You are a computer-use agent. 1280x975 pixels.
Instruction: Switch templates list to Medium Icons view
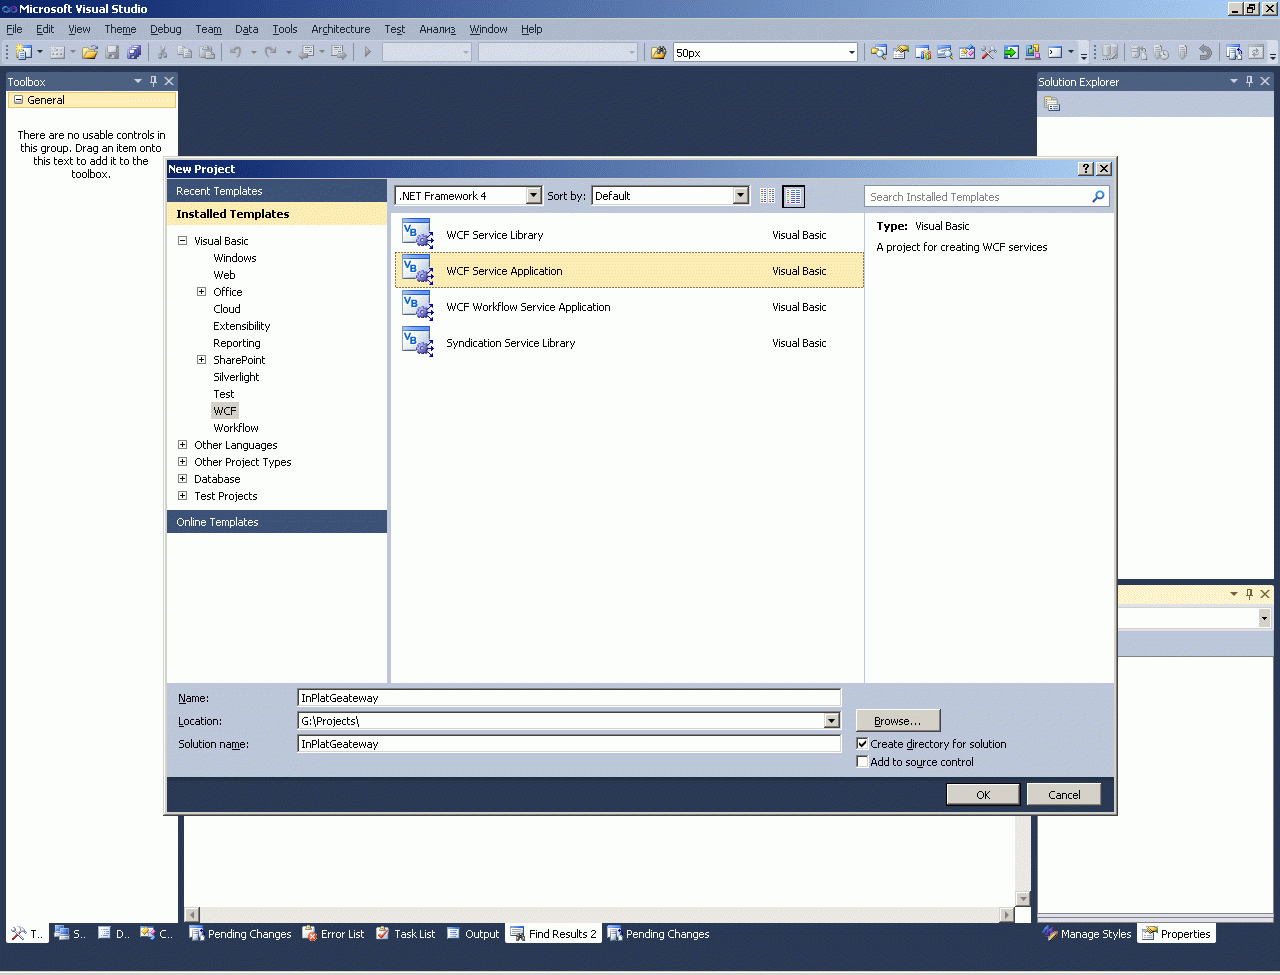pos(793,196)
